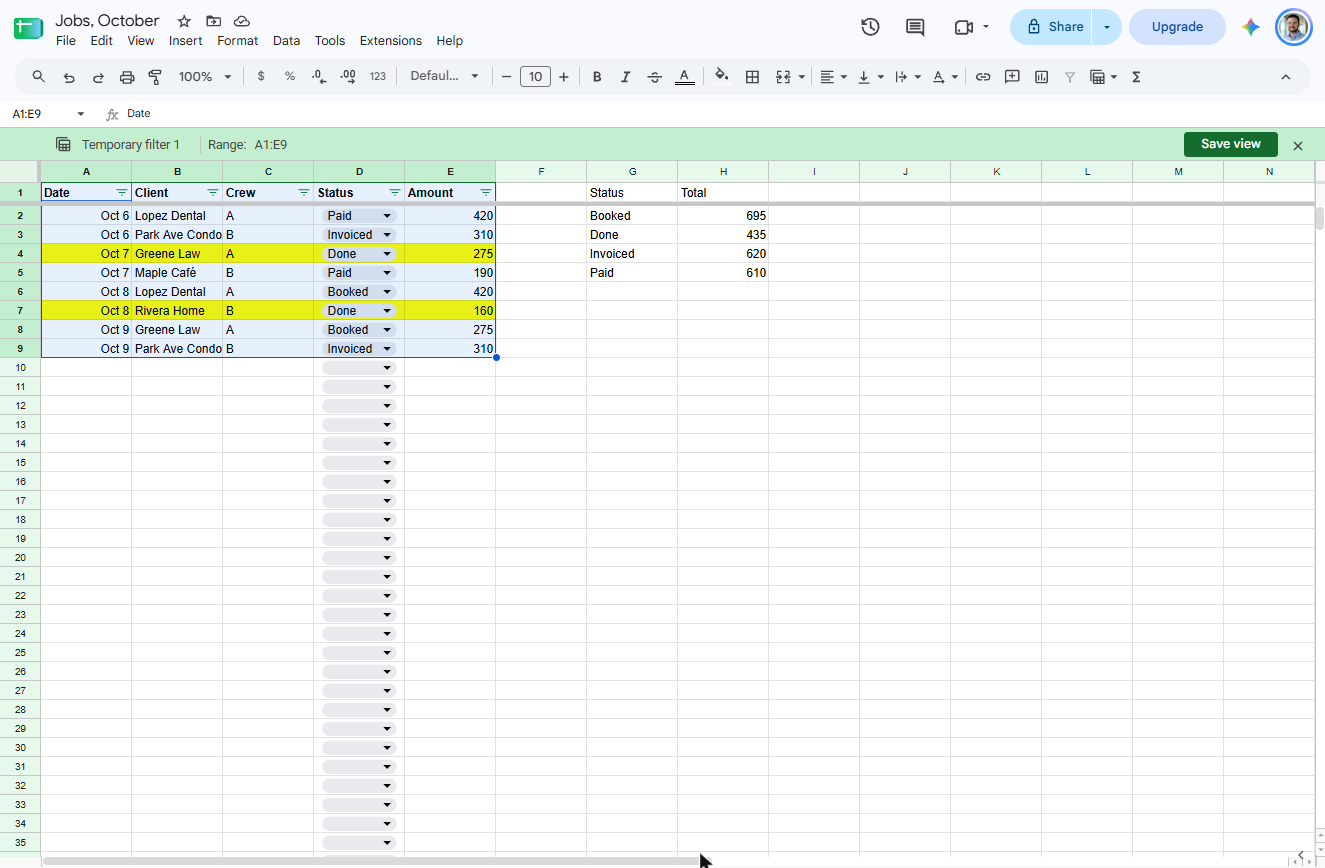Star the Jobs, October document
Image resolution: width=1325 pixels, height=868 pixels.
click(x=184, y=21)
